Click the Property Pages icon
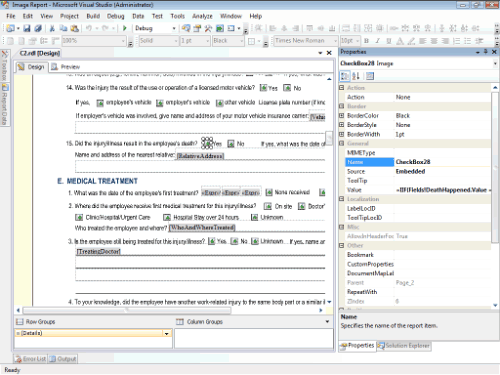500x375 pixels. [x=370, y=76]
